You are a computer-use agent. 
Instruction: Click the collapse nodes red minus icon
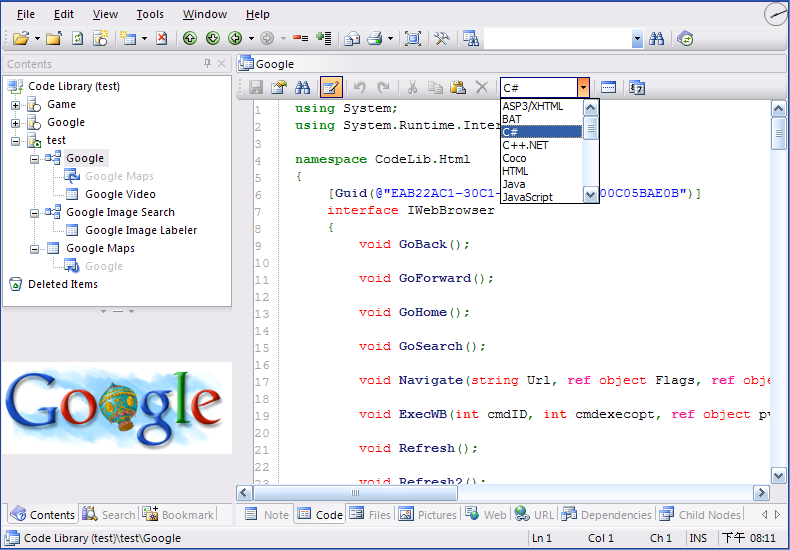pyautogui.click(x=301, y=38)
